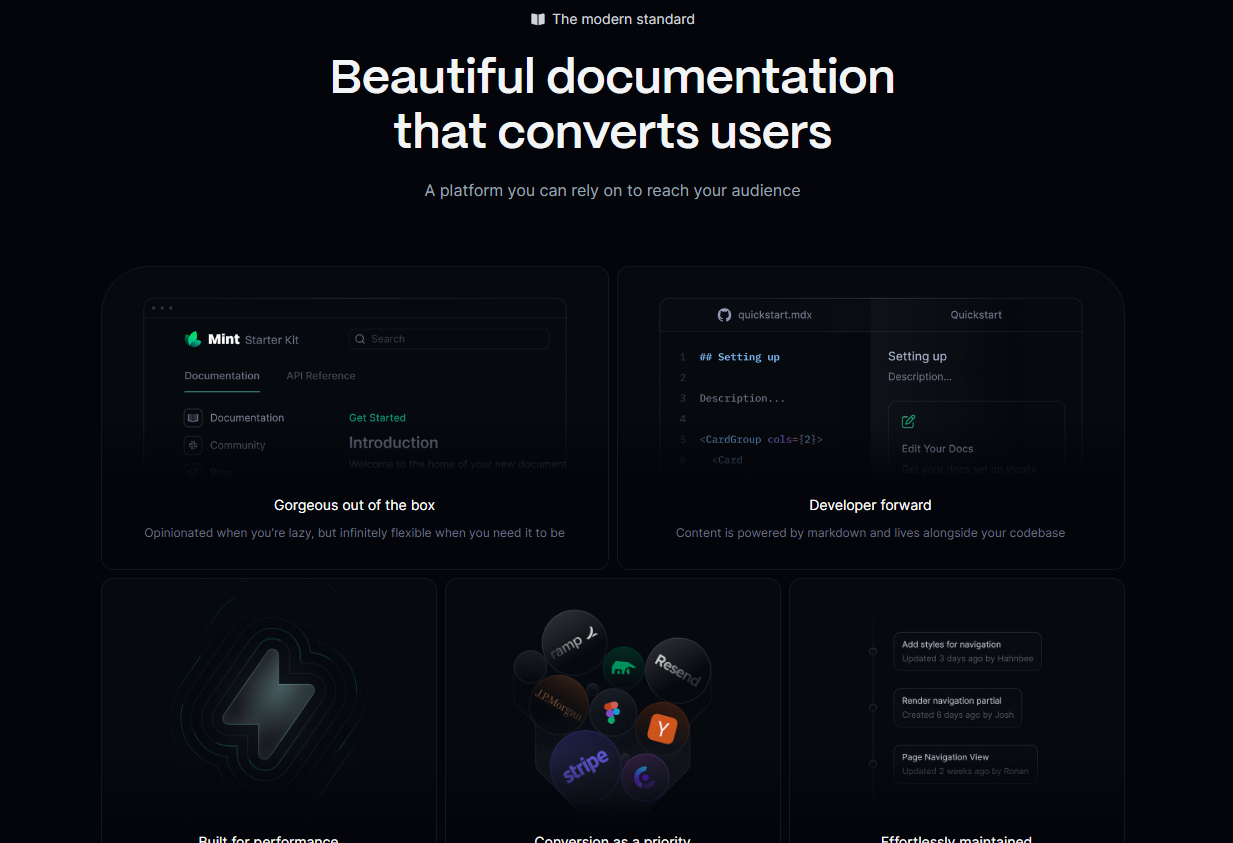Click the ramp logo bubble
The image size is (1233, 843).
tap(575, 642)
